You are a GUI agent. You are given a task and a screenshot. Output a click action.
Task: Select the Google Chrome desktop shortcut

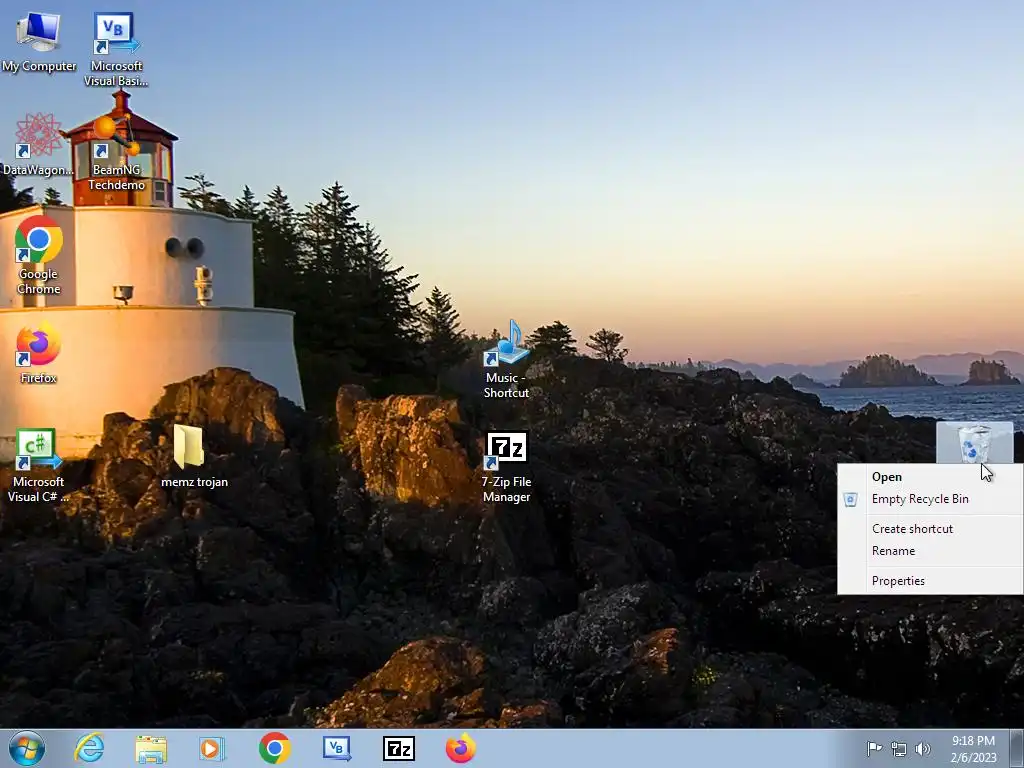pyautogui.click(x=39, y=255)
